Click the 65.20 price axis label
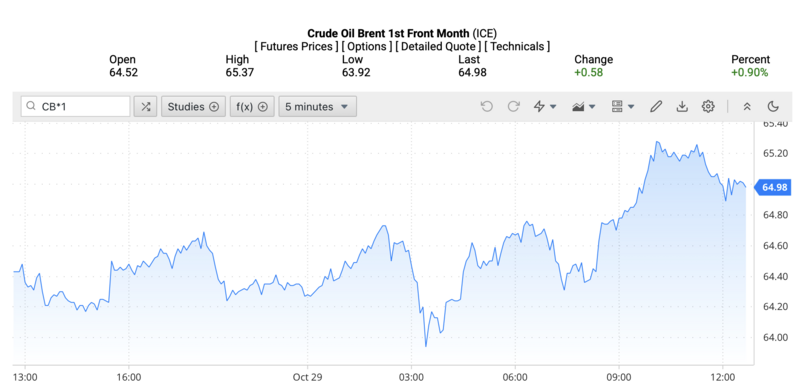800x383 pixels. [x=775, y=154]
